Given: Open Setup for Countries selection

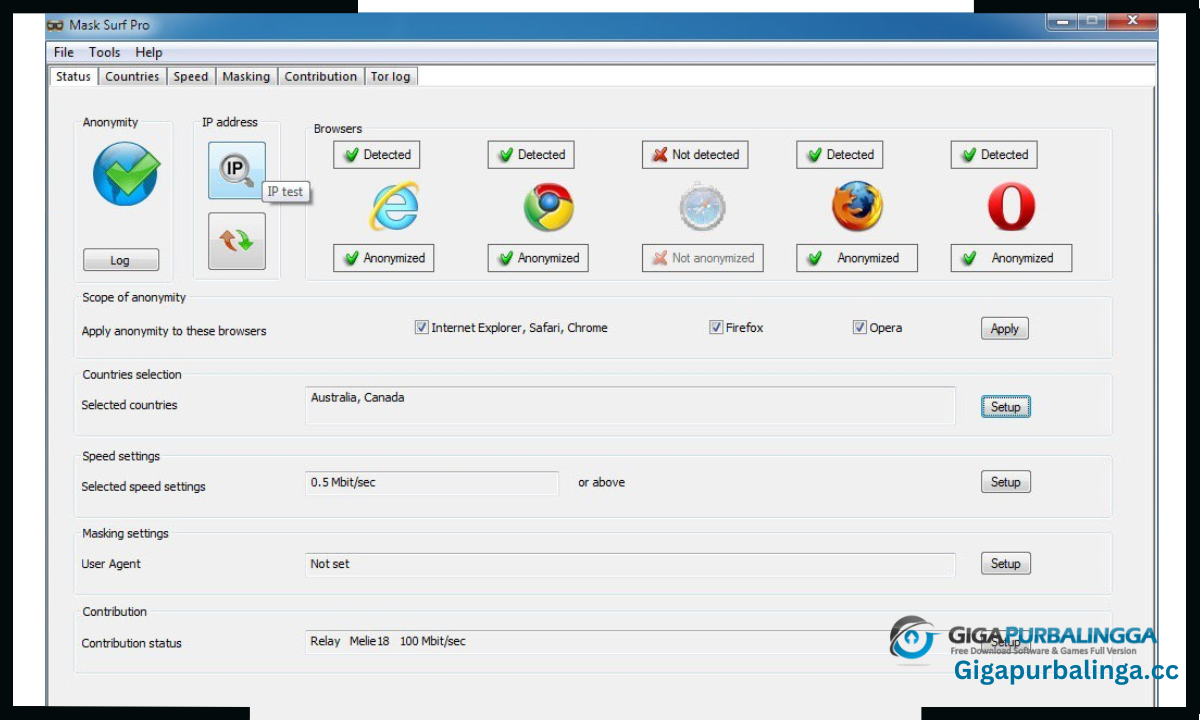Looking at the screenshot, I should tap(1005, 407).
